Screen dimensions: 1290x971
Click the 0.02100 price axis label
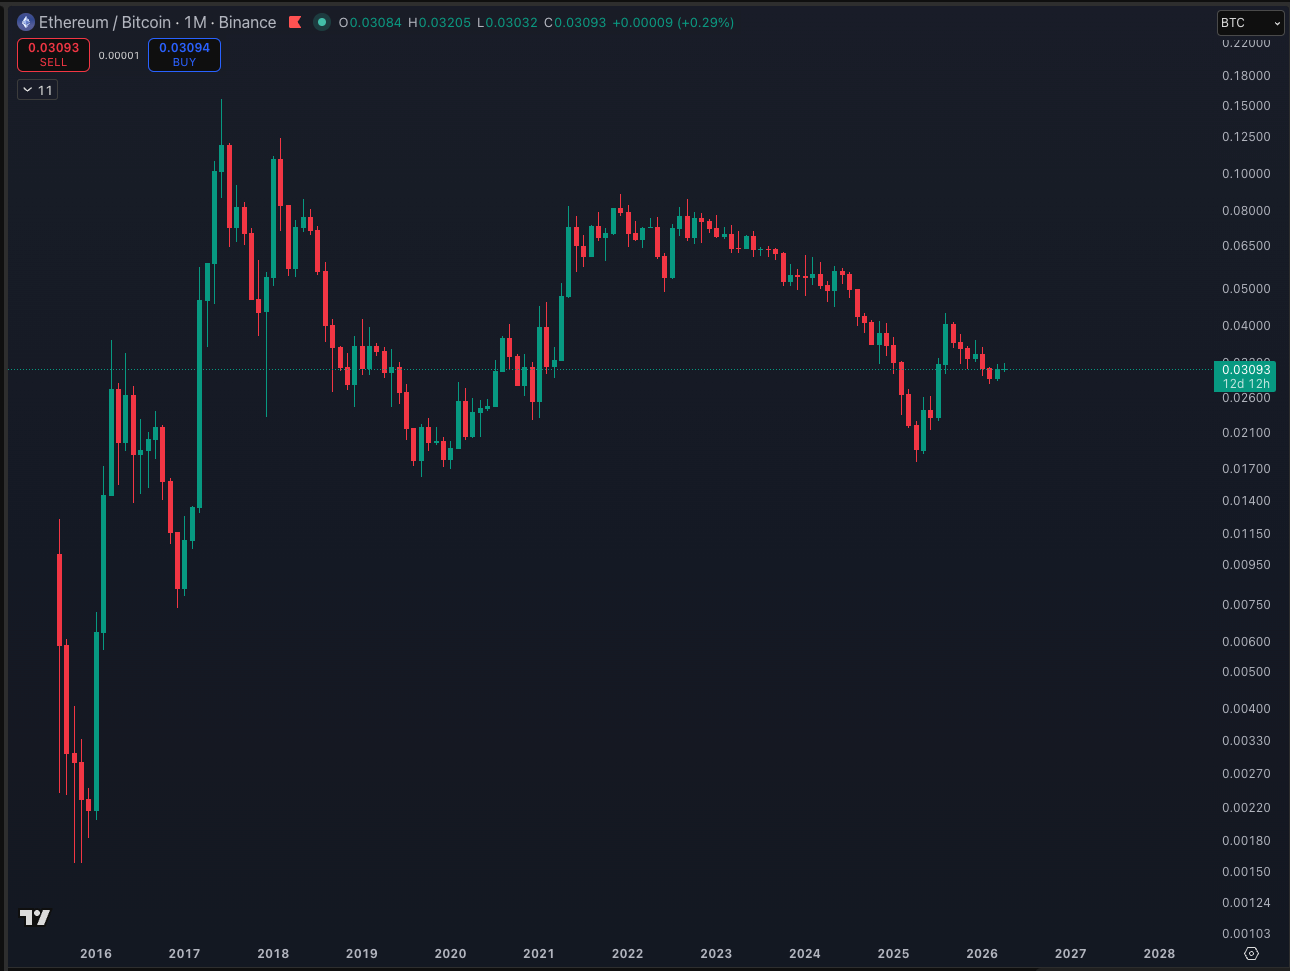pyautogui.click(x=1246, y=433)
